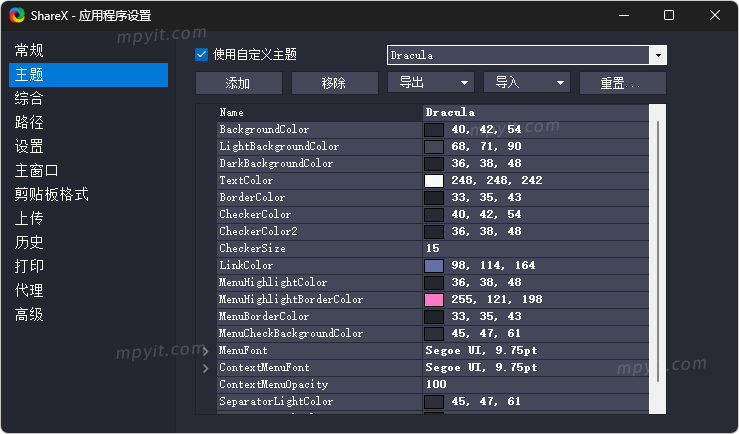This screenshot has width=739, height=434.
Task: Select the BorderColor property name
Action: coord(252,197)
